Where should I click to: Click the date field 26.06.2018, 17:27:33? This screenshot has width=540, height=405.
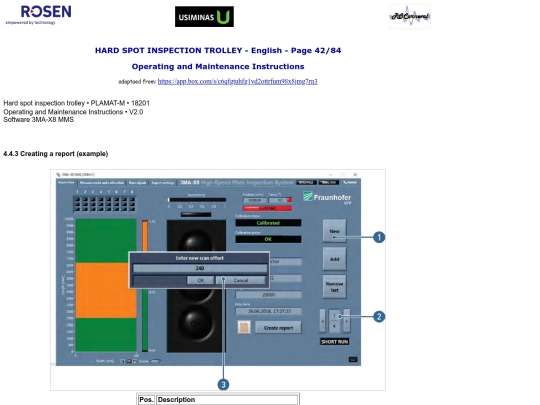tap(269, 311)
